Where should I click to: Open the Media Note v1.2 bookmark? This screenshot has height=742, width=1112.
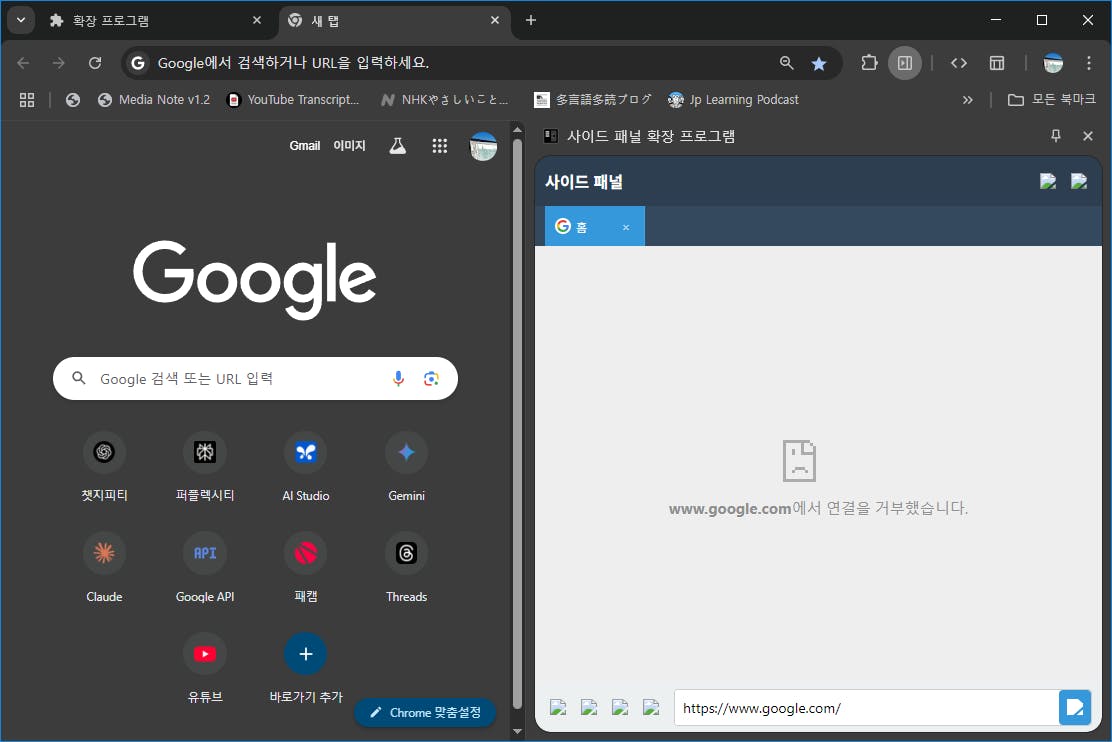154,100
